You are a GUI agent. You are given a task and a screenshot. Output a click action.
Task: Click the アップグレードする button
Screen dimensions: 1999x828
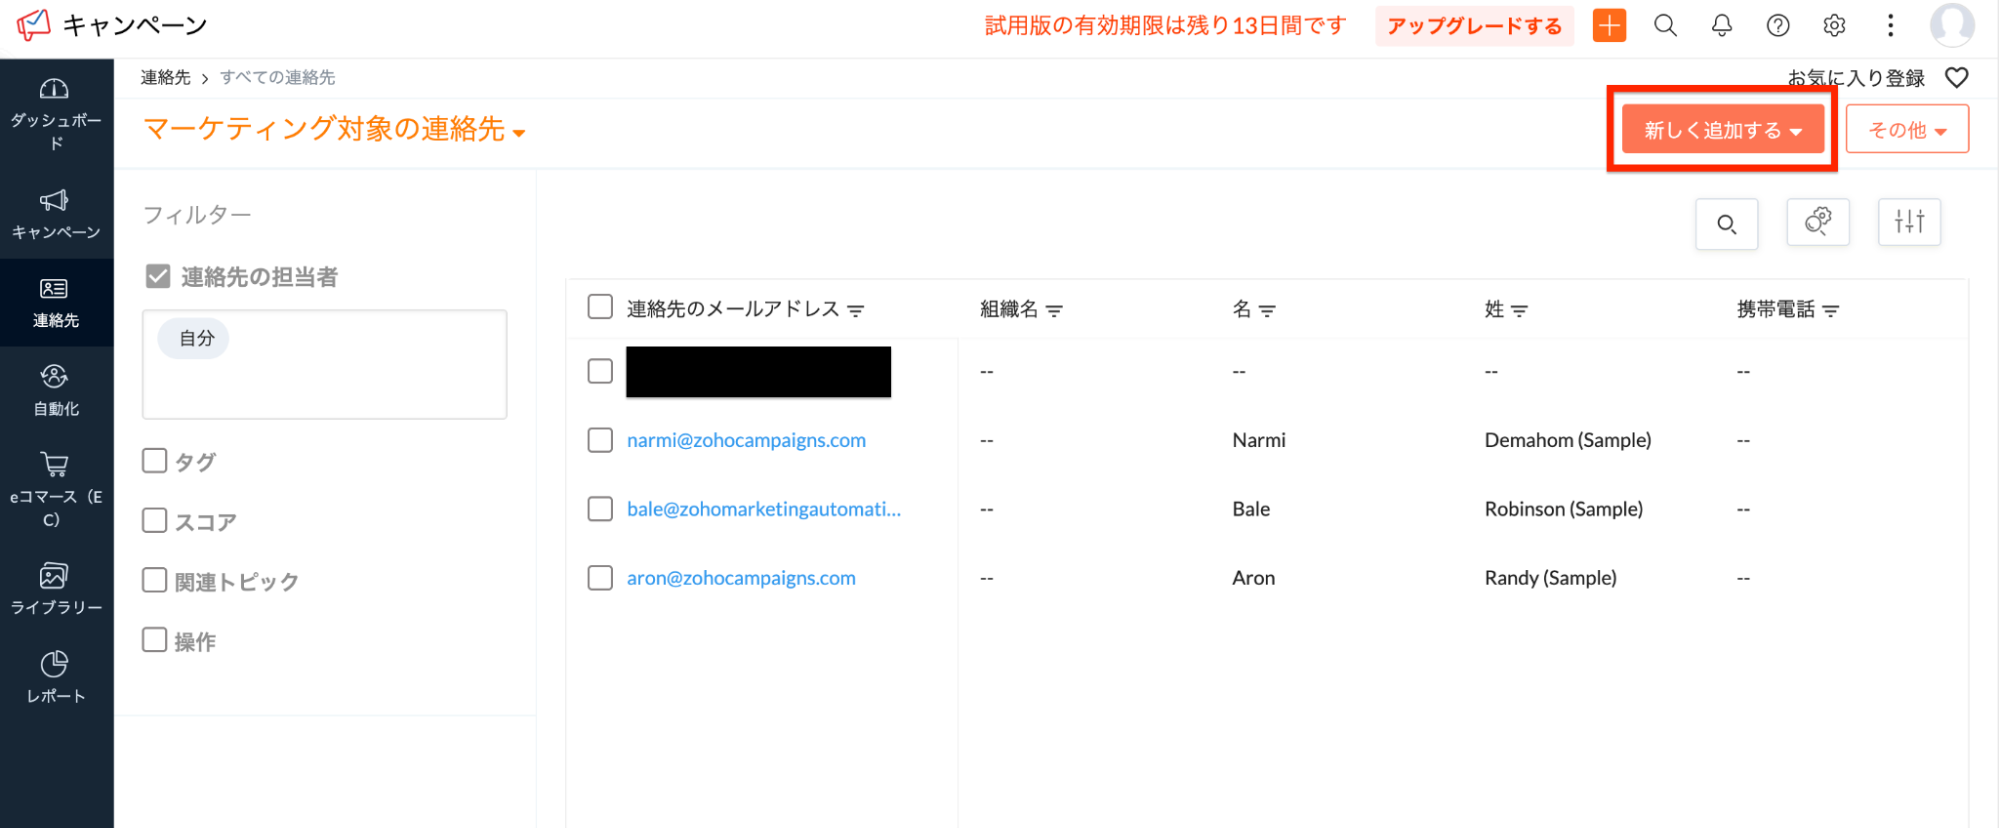pos(1473,26)
